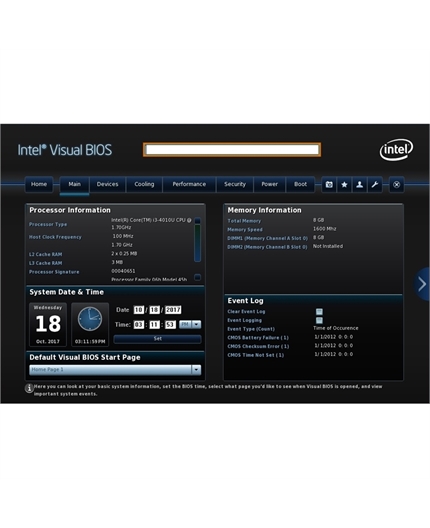The width and height of the screenshot is (430, 528).
Task: Click the Processor Information scrollbar thumb
Action: [198, 243]
